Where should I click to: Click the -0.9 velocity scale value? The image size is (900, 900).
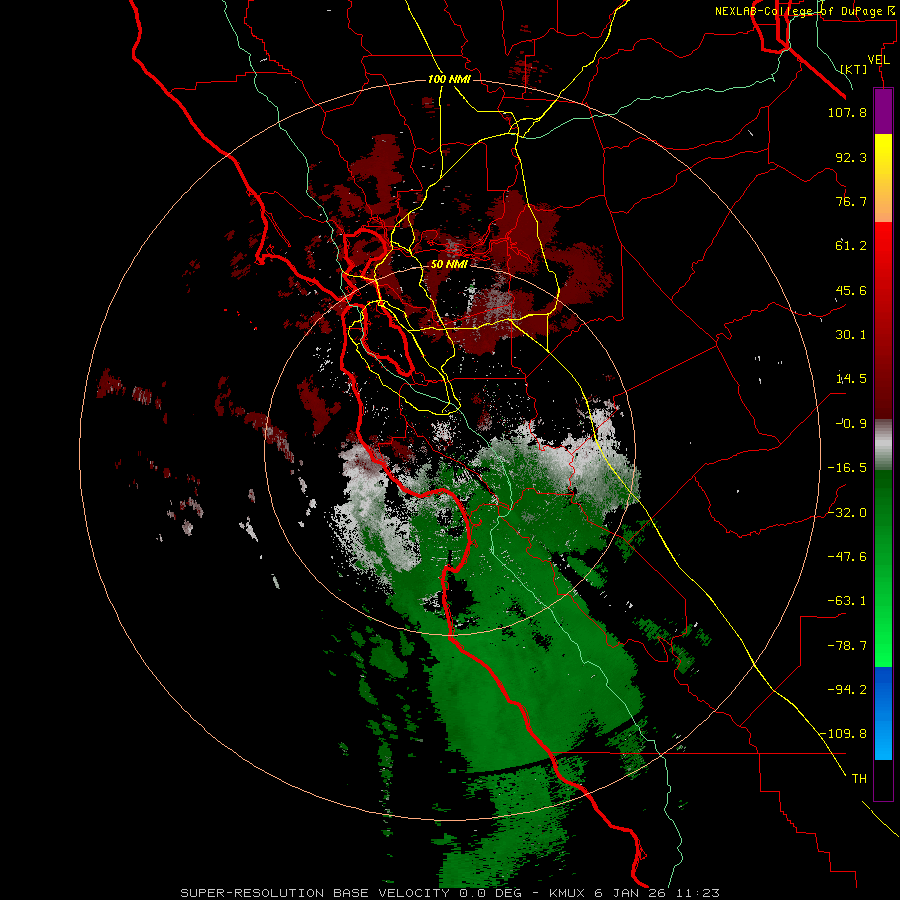[851, 424]
